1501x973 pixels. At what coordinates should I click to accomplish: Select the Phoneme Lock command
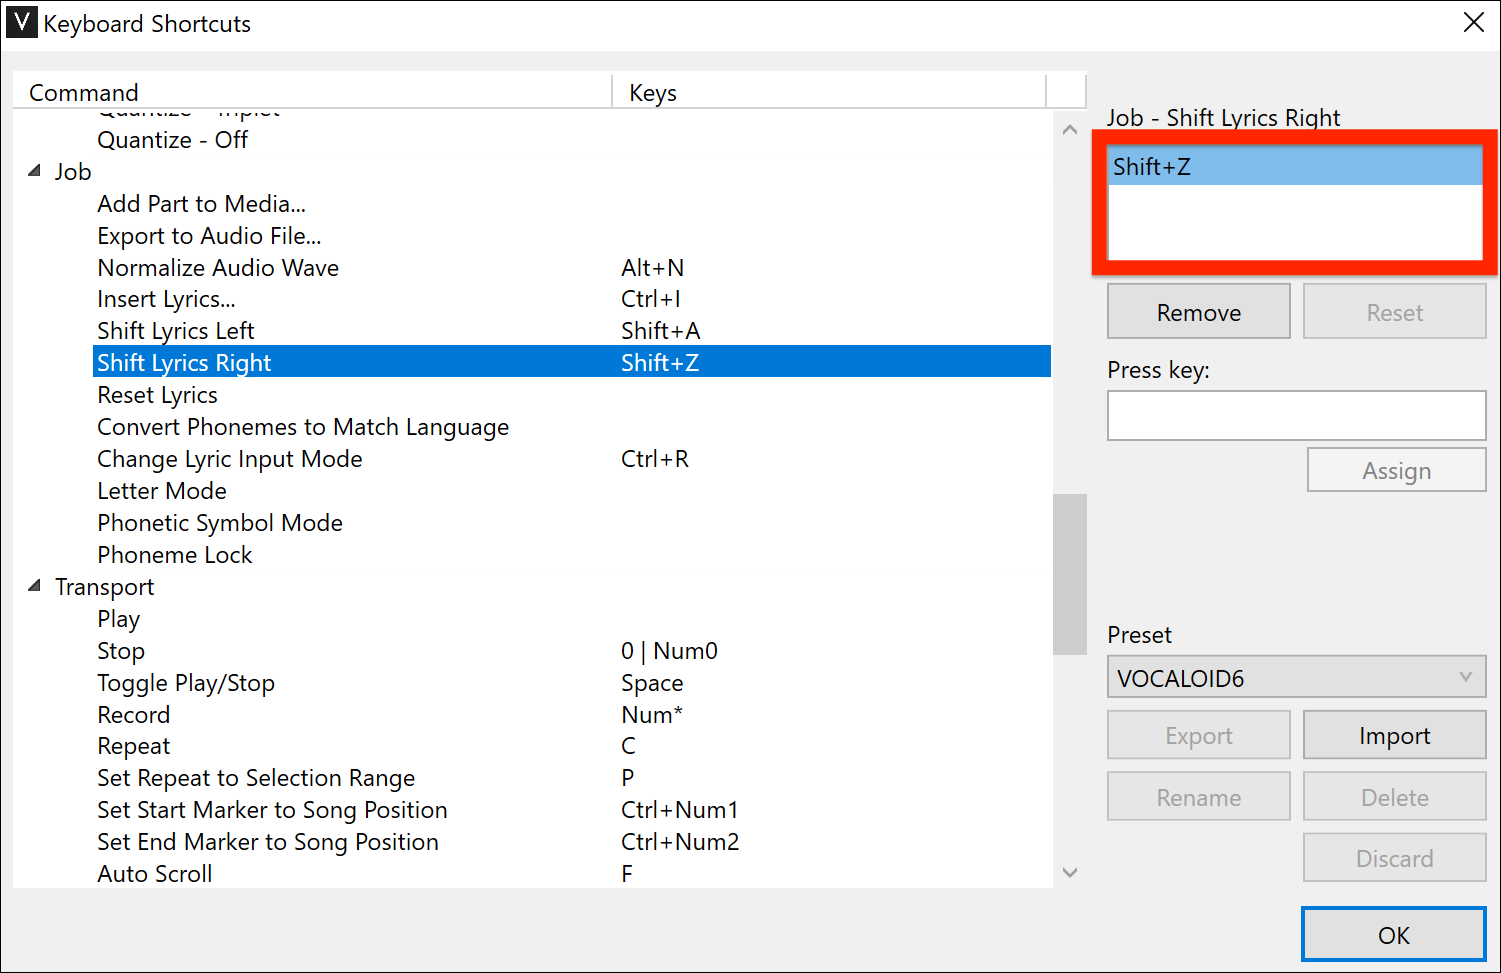(x=174, y=554)
